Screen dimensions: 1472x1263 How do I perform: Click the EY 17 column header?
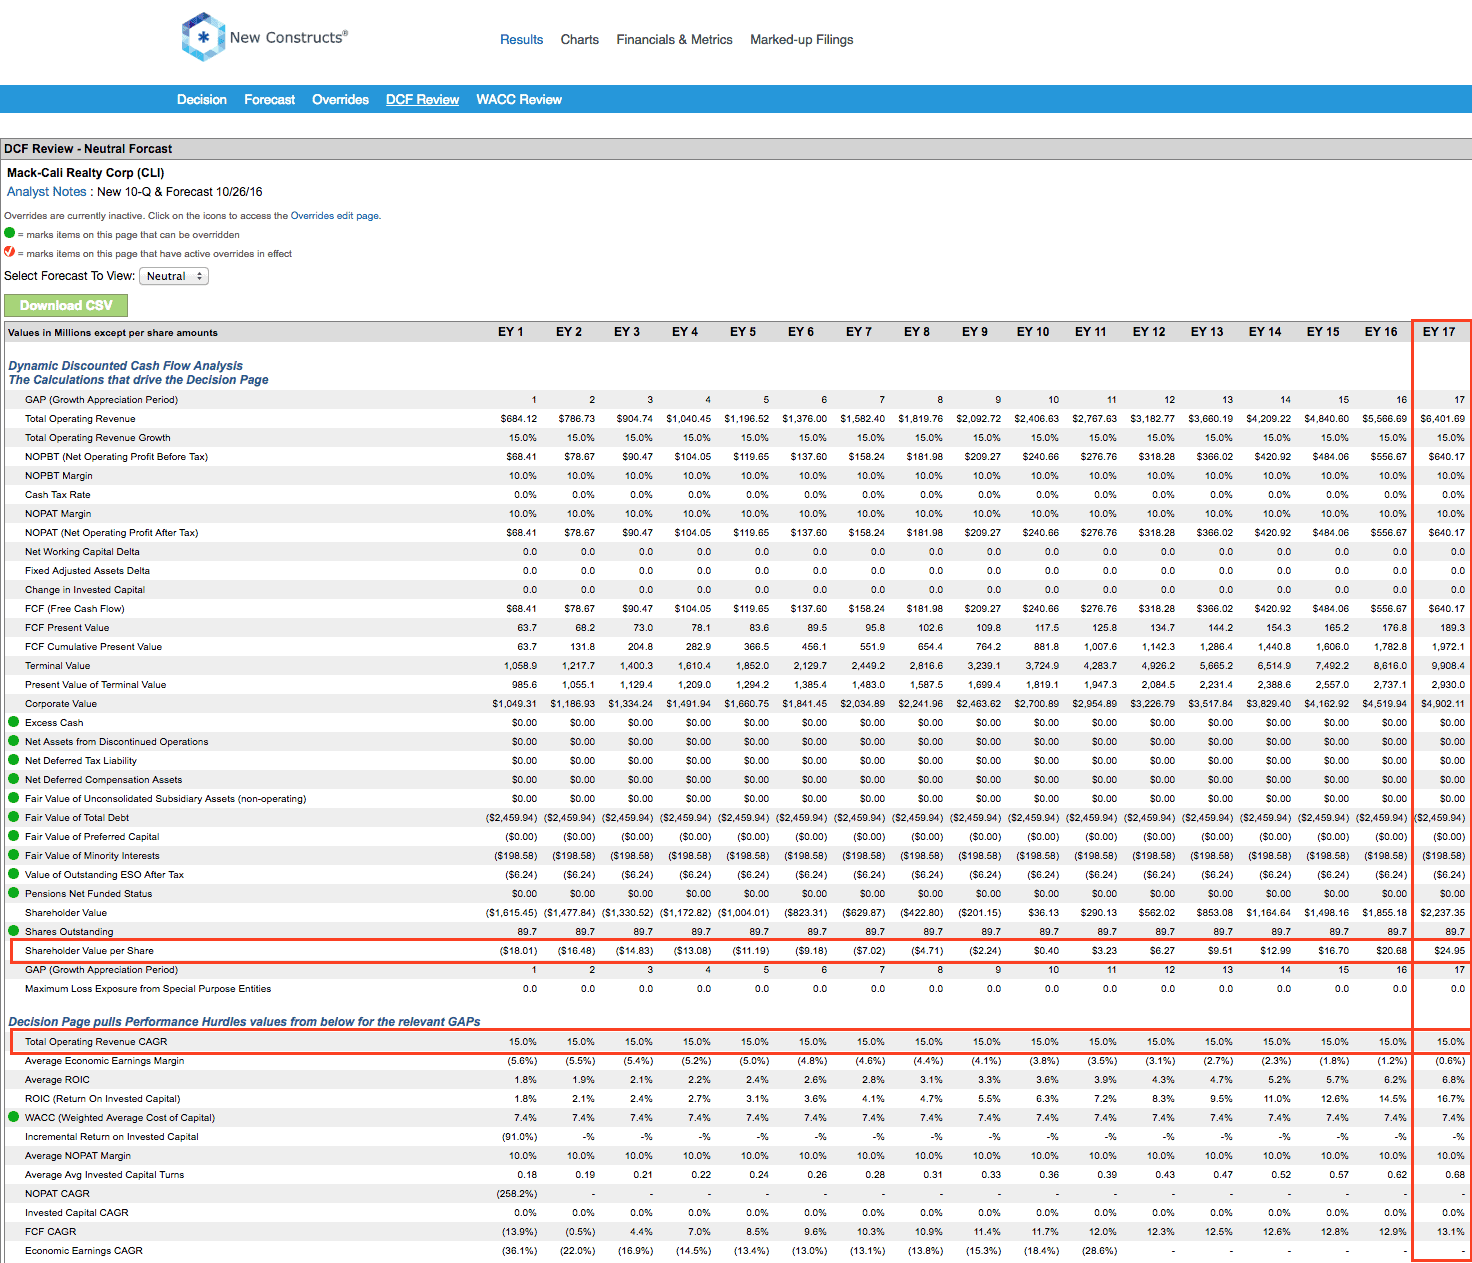point(1439,332)
